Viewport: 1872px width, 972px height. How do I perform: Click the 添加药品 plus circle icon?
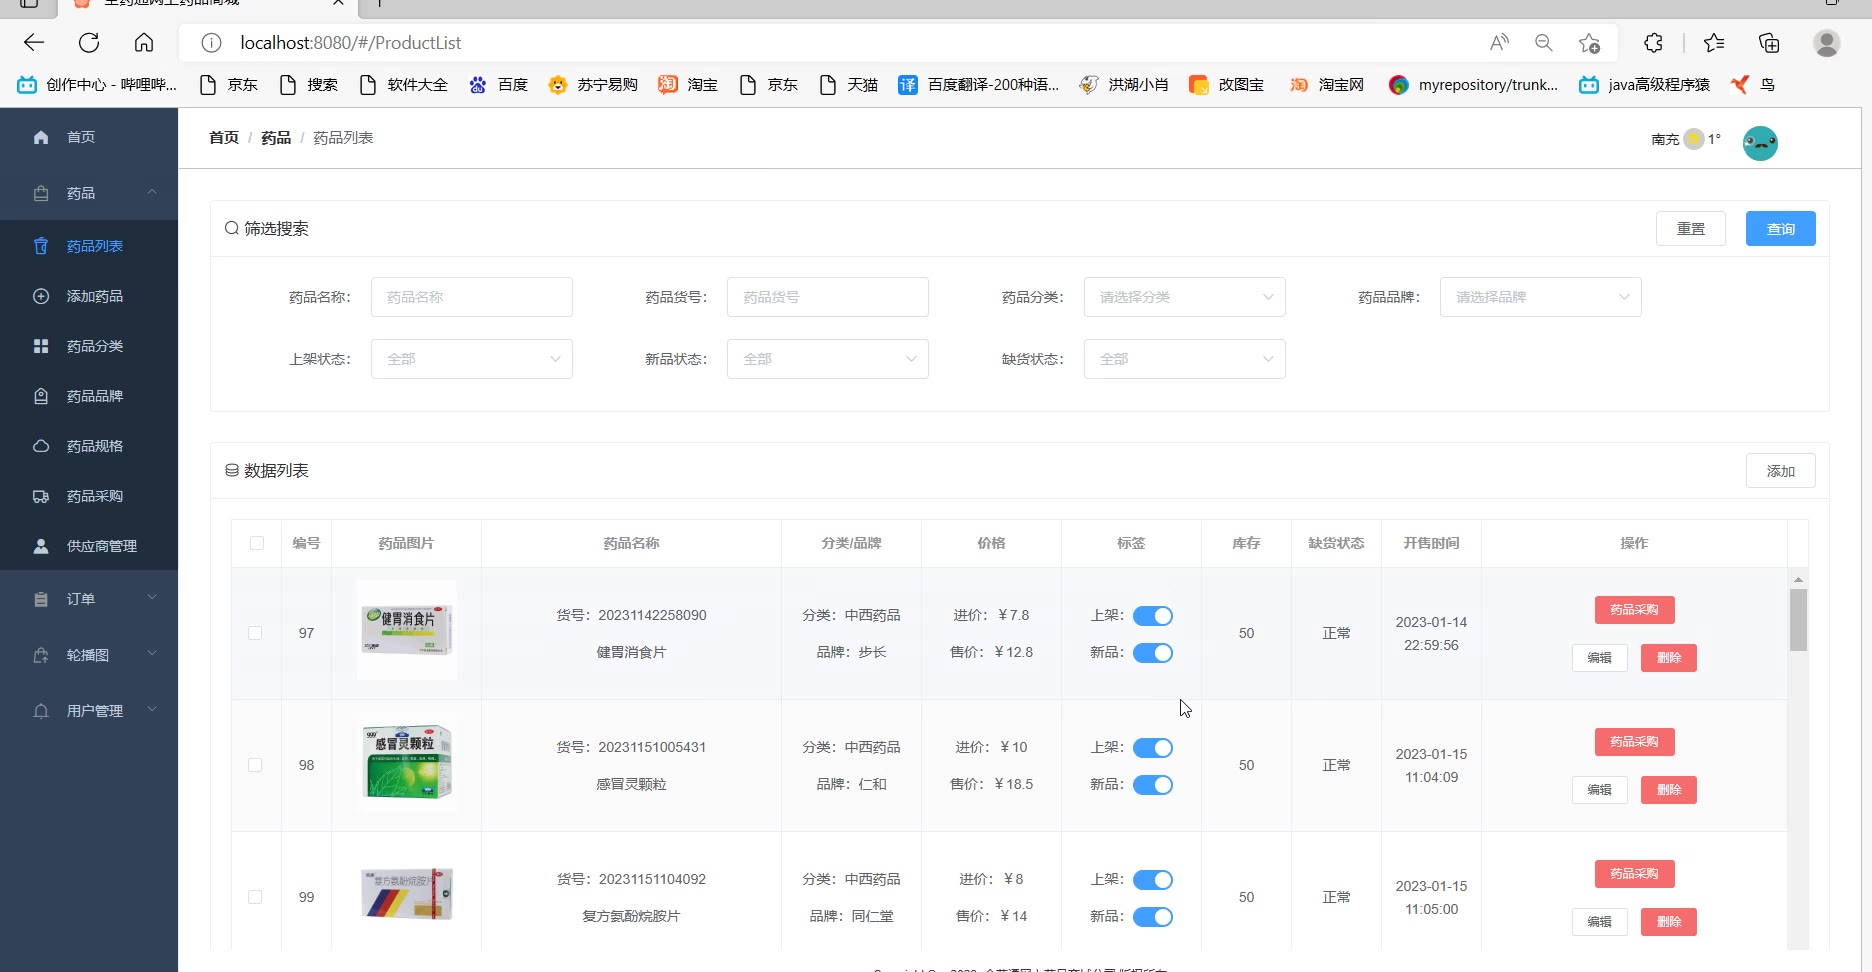[41, 296]
